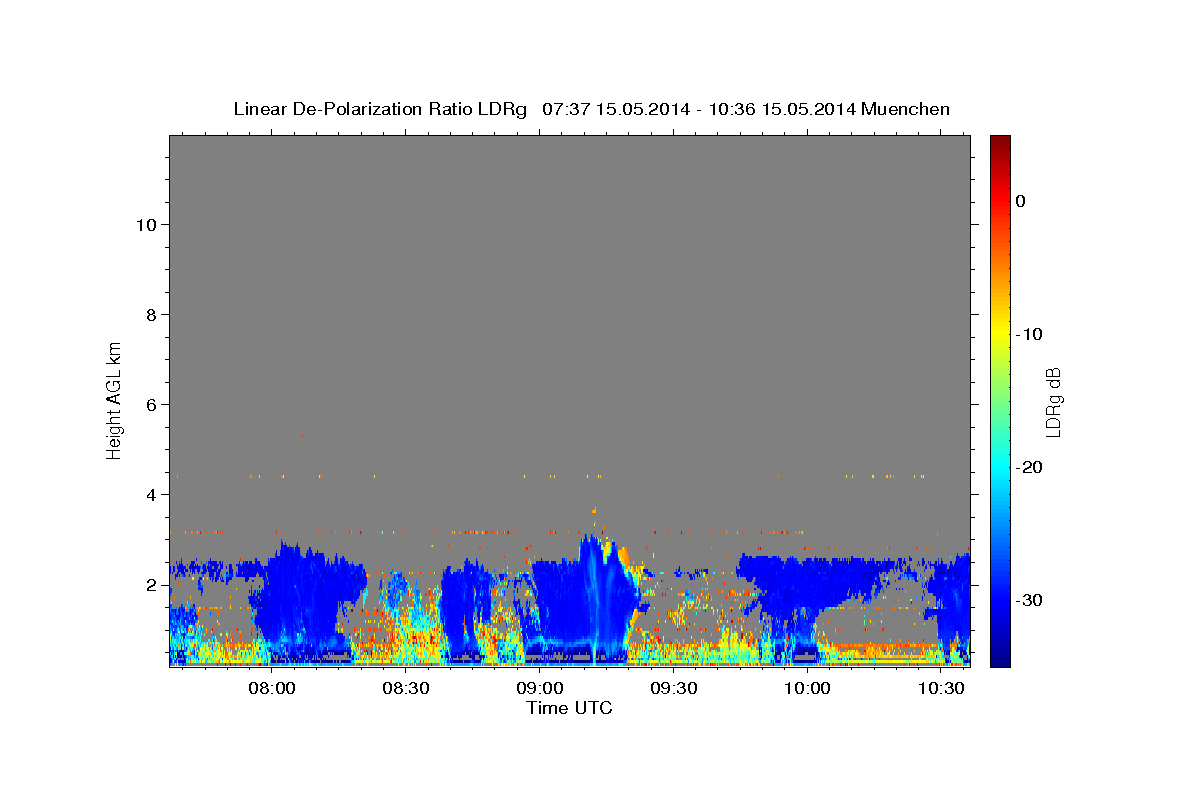The image size is (1200, 800).
Task: Click the colorbar -10 label
Action: click(x=1030, y=334)
